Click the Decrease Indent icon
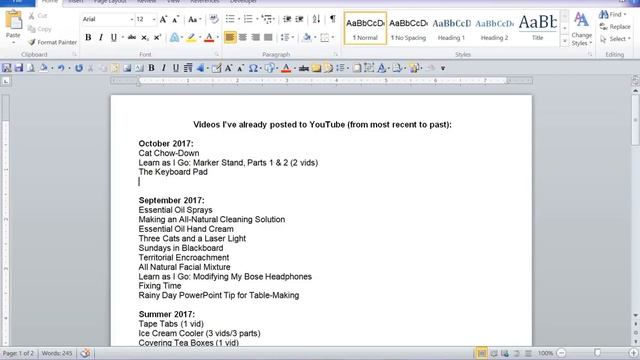This screenshot has height=360, width=640. [x=287, y=19]
